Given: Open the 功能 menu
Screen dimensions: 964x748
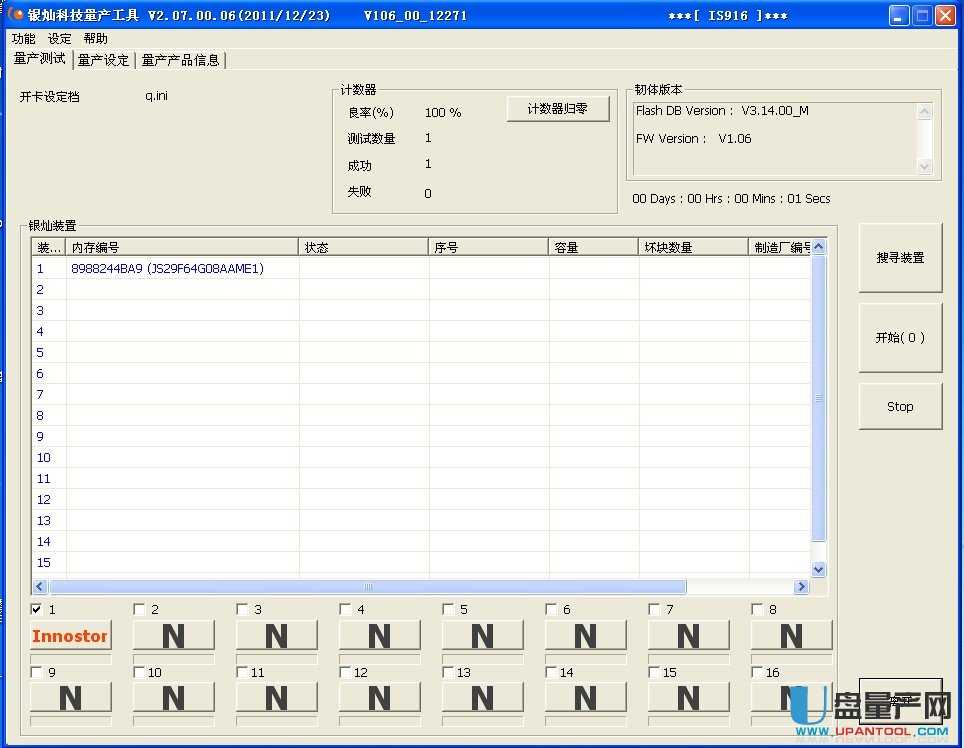Looking at the screenshot, I should (x=23, y=38).
